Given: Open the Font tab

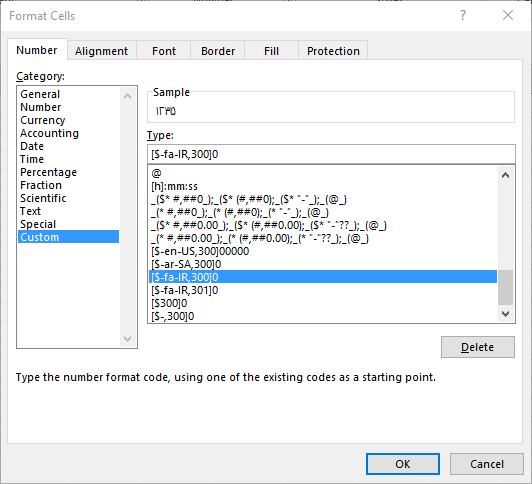Looking at the screenshot, I should click(x=164, y=51).
